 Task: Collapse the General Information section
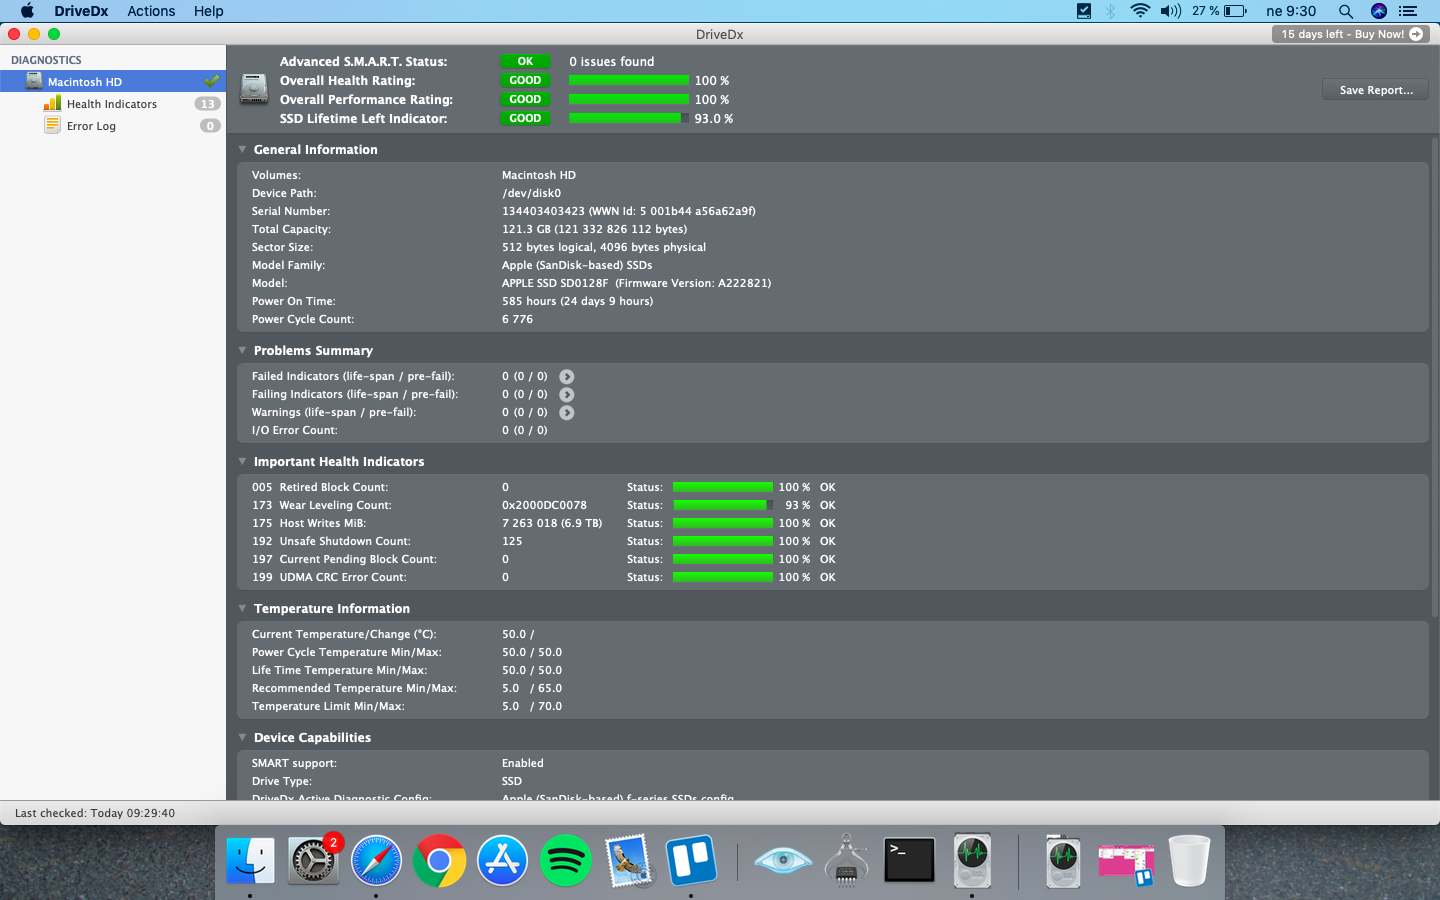[x=242, y=149]
